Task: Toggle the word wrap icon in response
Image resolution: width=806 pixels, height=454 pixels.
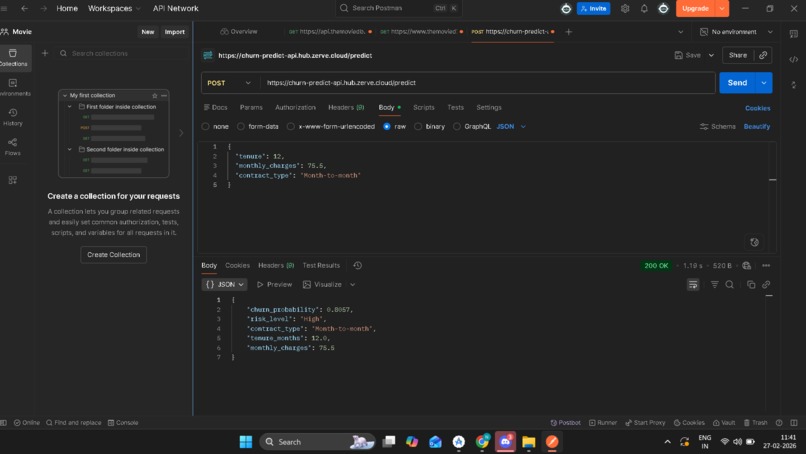Action: tap(693, 284)
